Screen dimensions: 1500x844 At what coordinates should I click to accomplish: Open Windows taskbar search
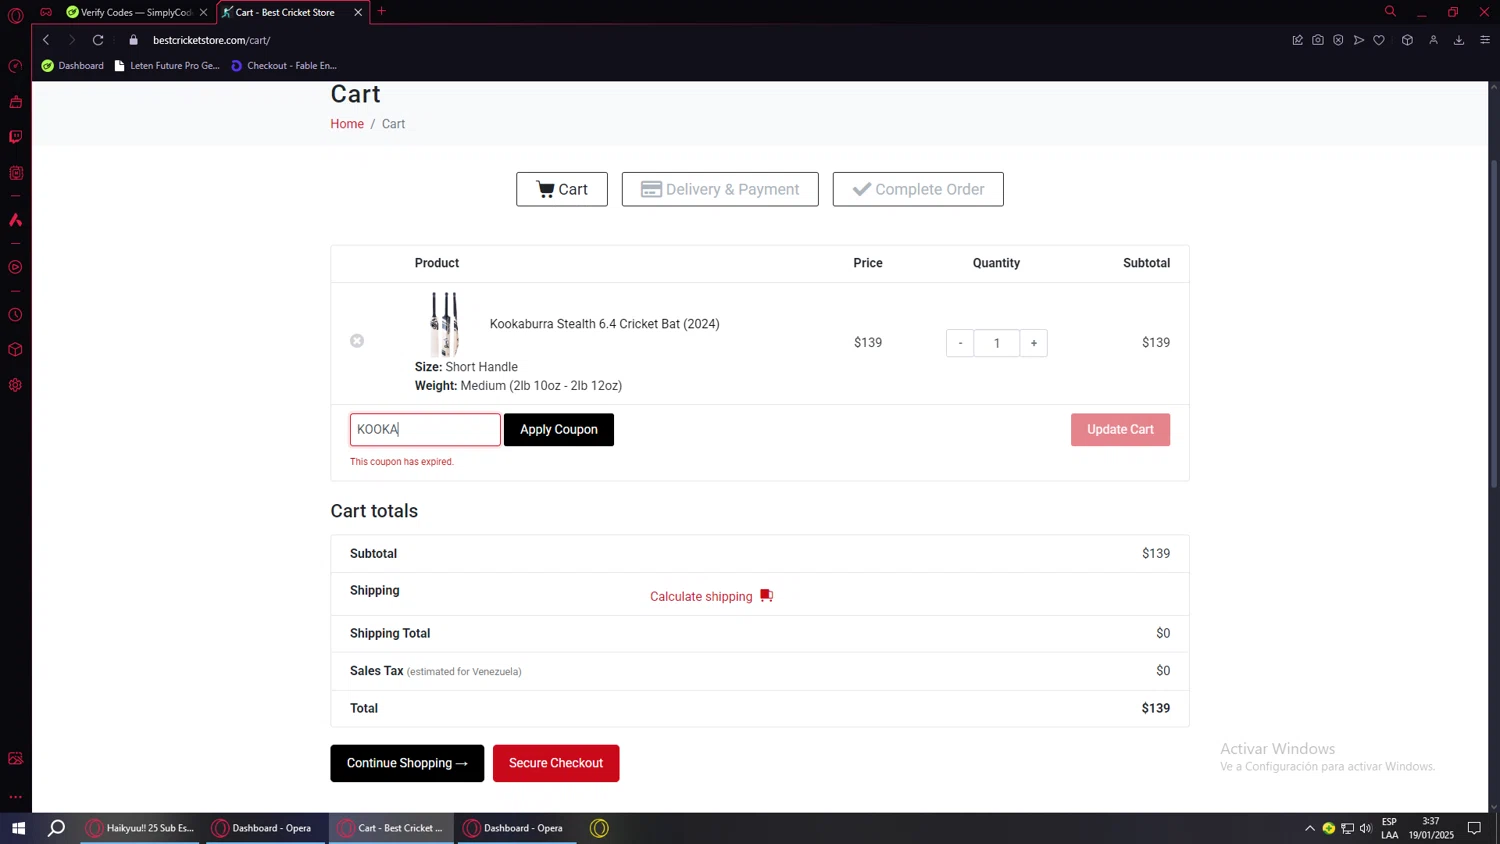[x=57, y=828]
